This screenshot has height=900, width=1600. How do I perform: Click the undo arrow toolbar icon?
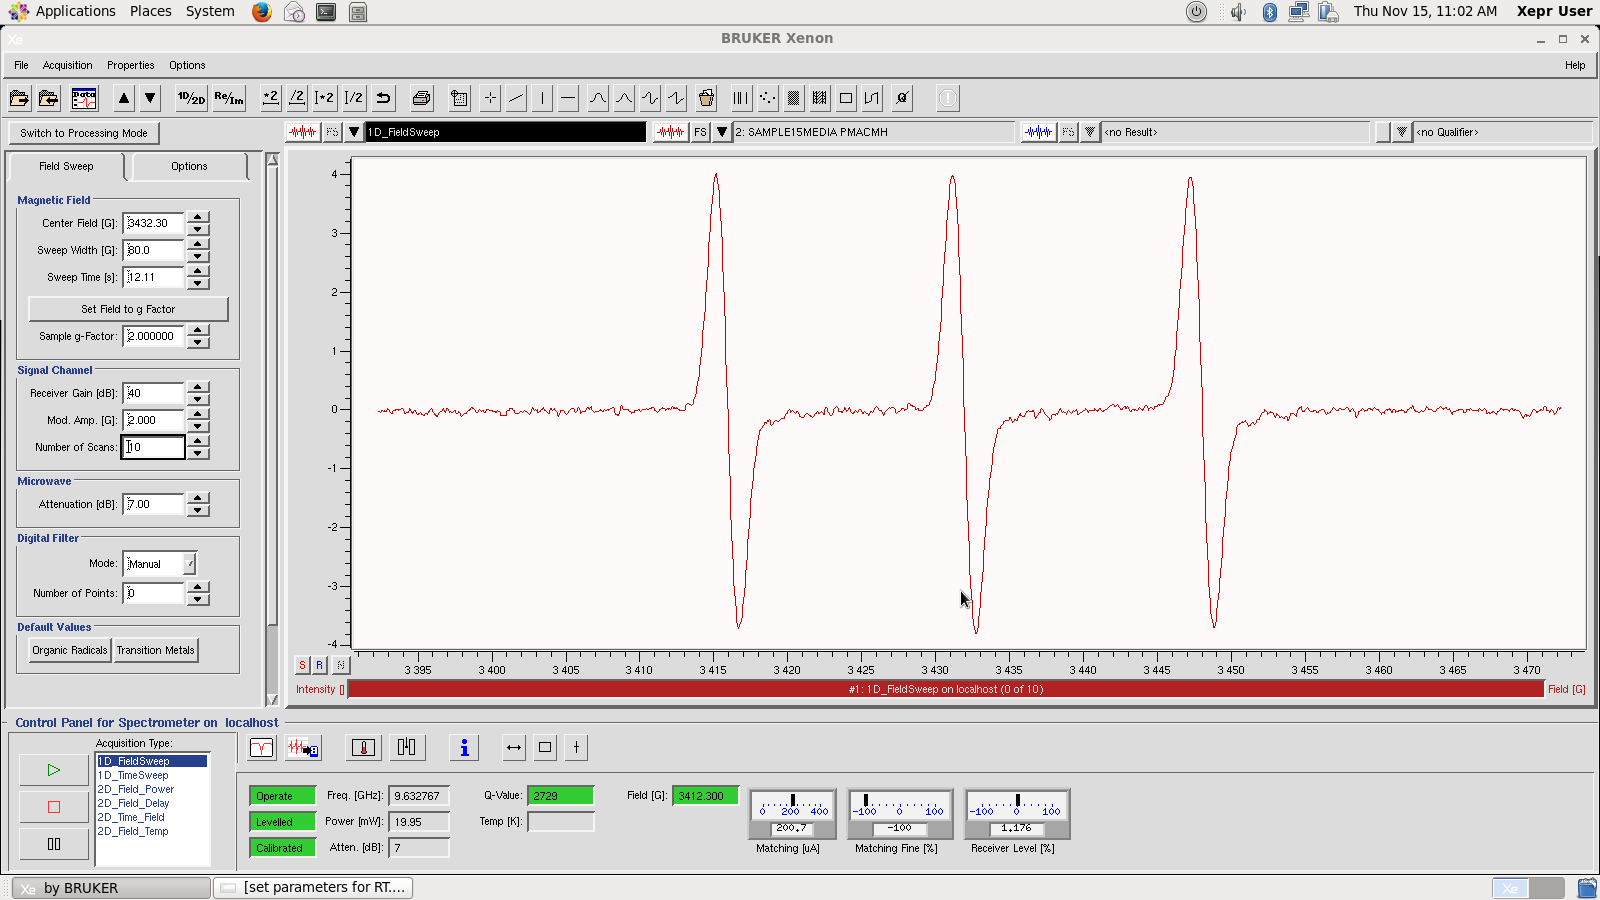coord(383,98)
